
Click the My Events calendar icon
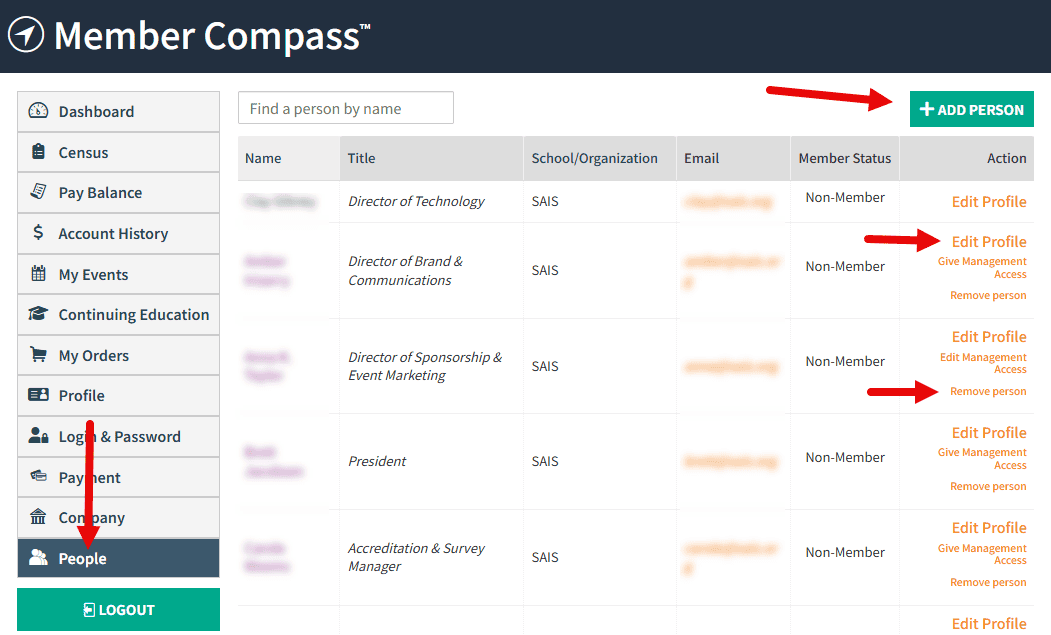pos(38,274)
